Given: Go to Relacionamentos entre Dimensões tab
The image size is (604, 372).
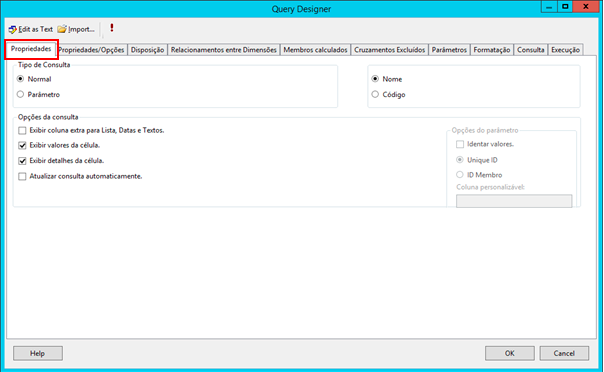Looking at the screenshot, I should click(x=223, y=50).
